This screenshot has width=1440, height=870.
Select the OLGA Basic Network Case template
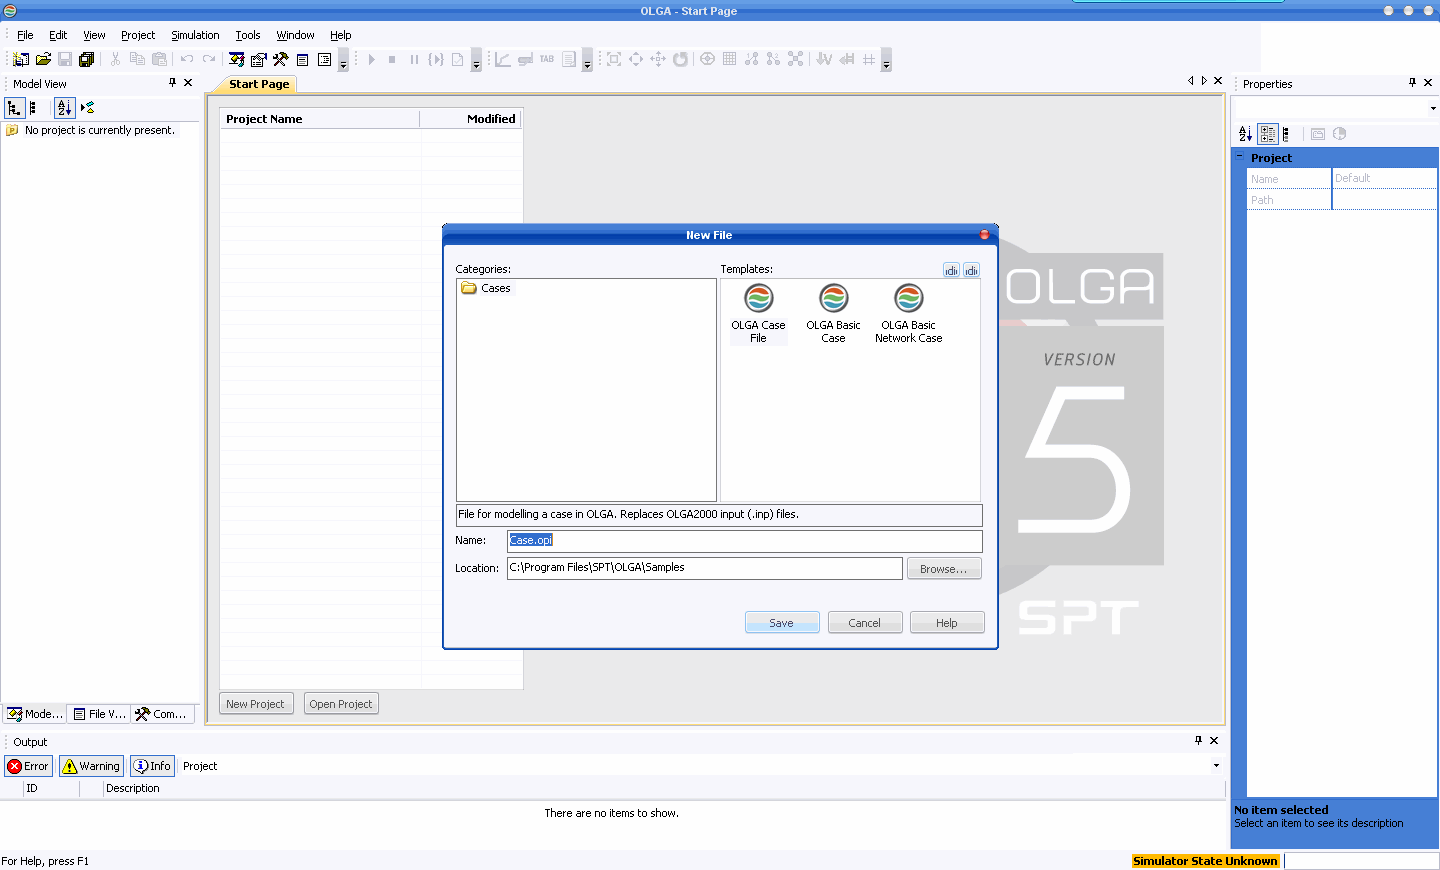(908, 315)
